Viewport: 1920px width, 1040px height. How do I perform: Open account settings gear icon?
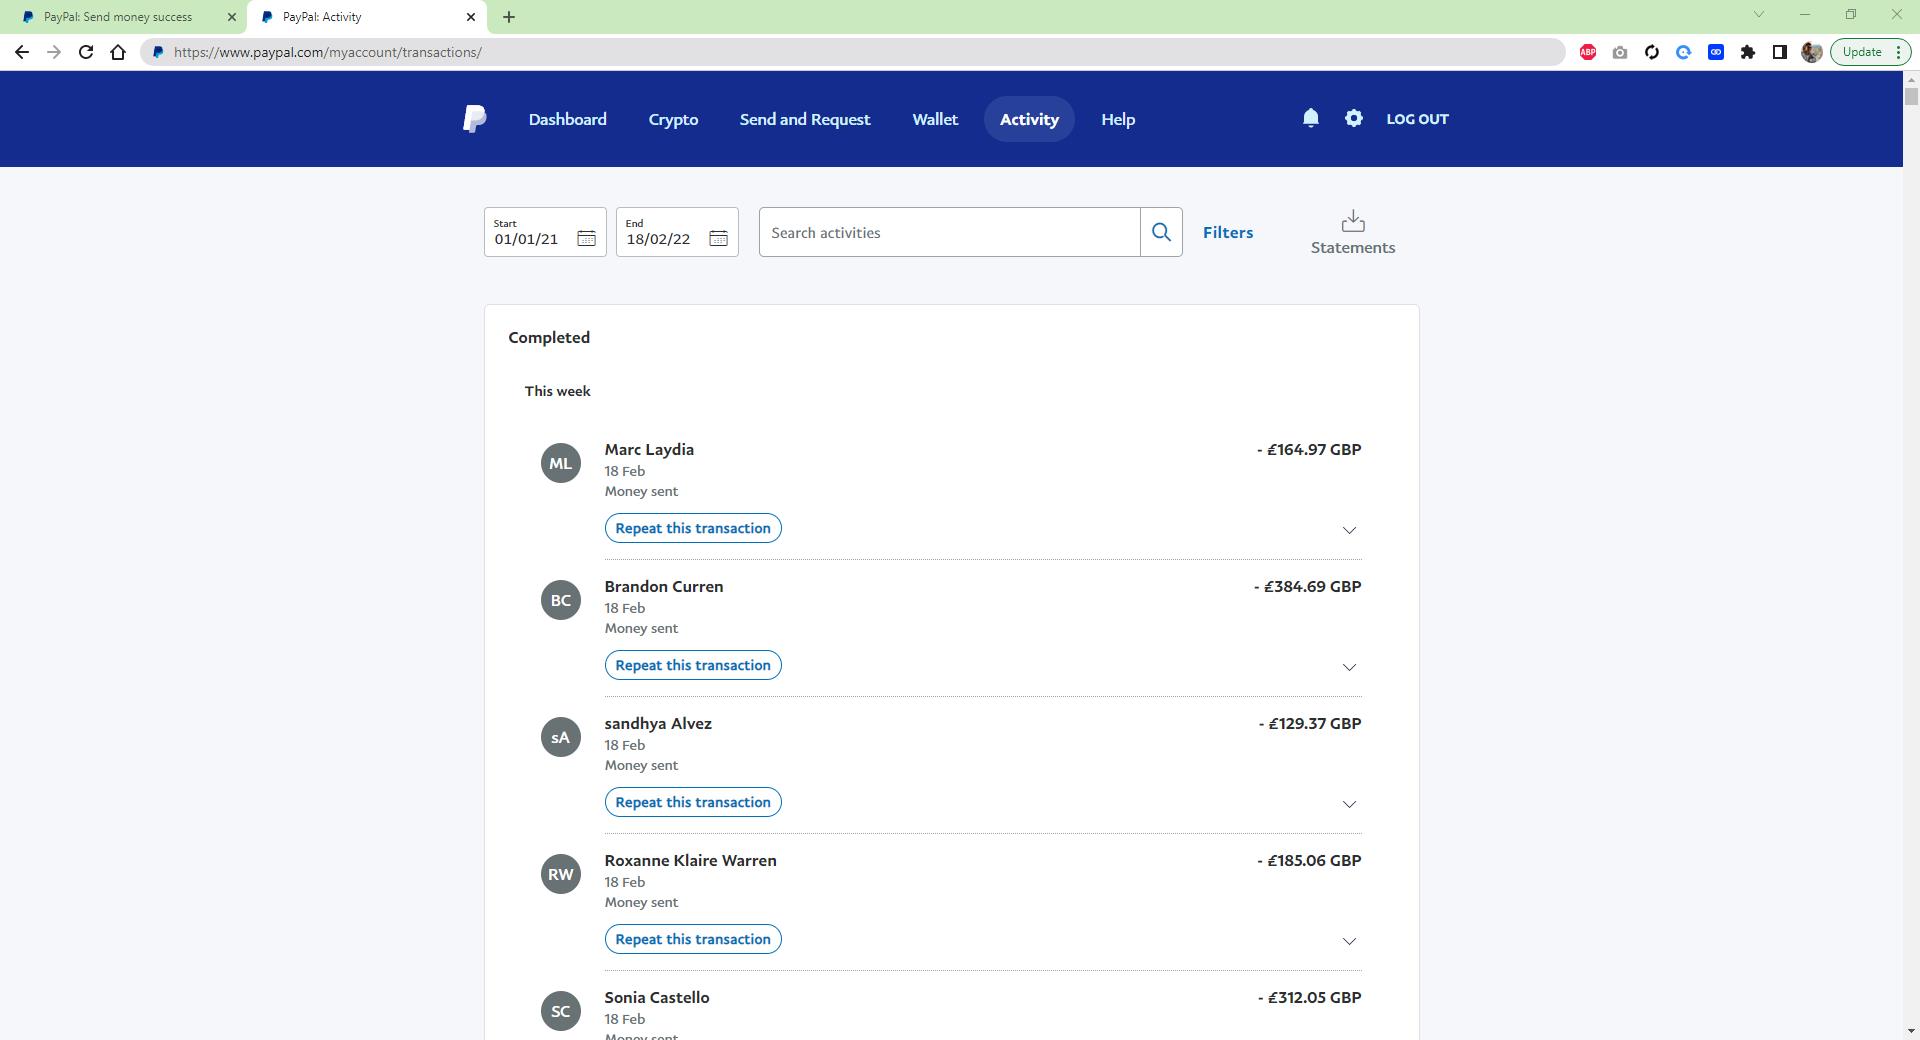click(1353, 118)
